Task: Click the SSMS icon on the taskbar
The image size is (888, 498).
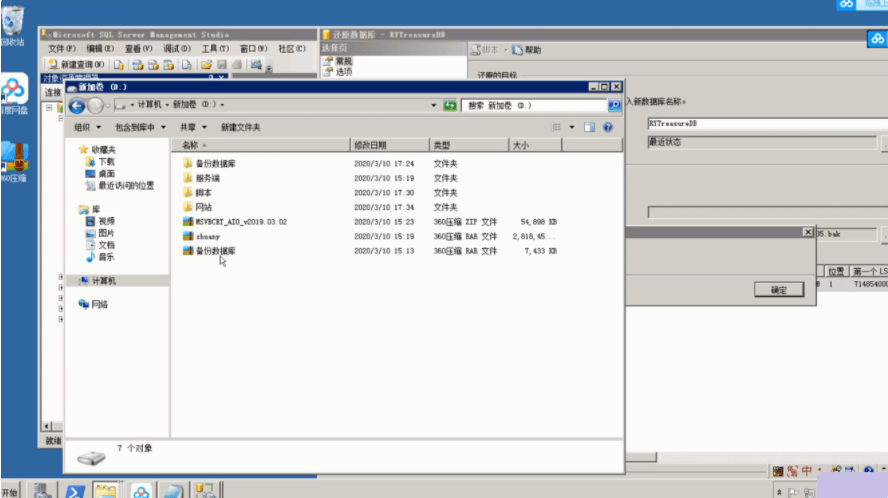Action: click(205, 491)
